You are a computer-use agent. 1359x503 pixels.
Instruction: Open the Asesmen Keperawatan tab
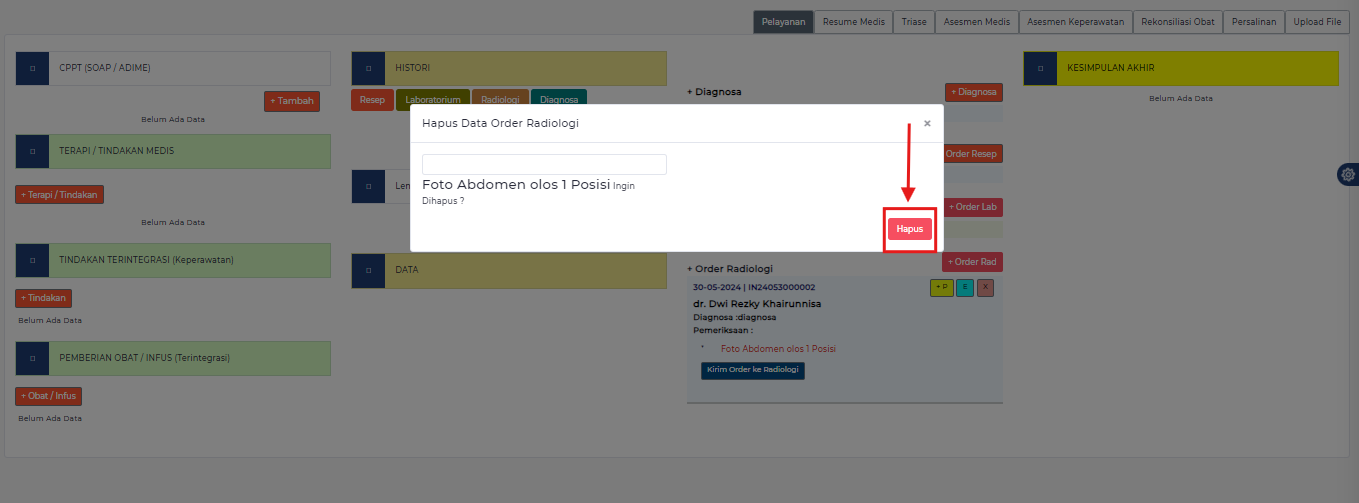(x=1076, y=22)
